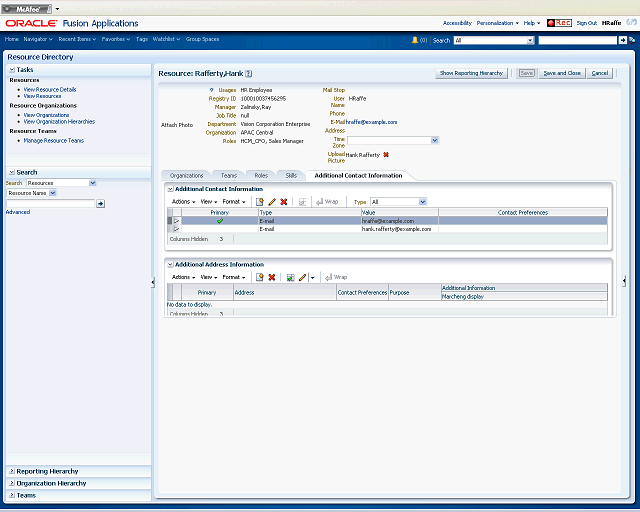Collapse Additional Address Information section
The image size is (640, 512).
(x=171, y=265)
